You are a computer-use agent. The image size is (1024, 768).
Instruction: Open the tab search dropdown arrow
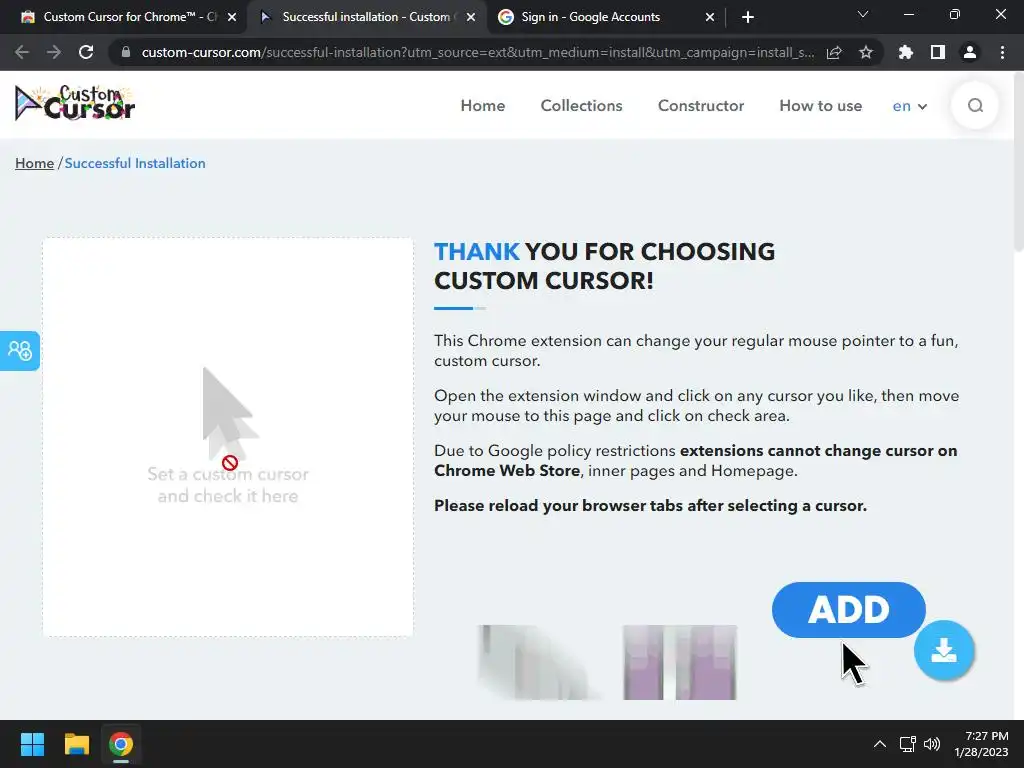pos(863,14)
